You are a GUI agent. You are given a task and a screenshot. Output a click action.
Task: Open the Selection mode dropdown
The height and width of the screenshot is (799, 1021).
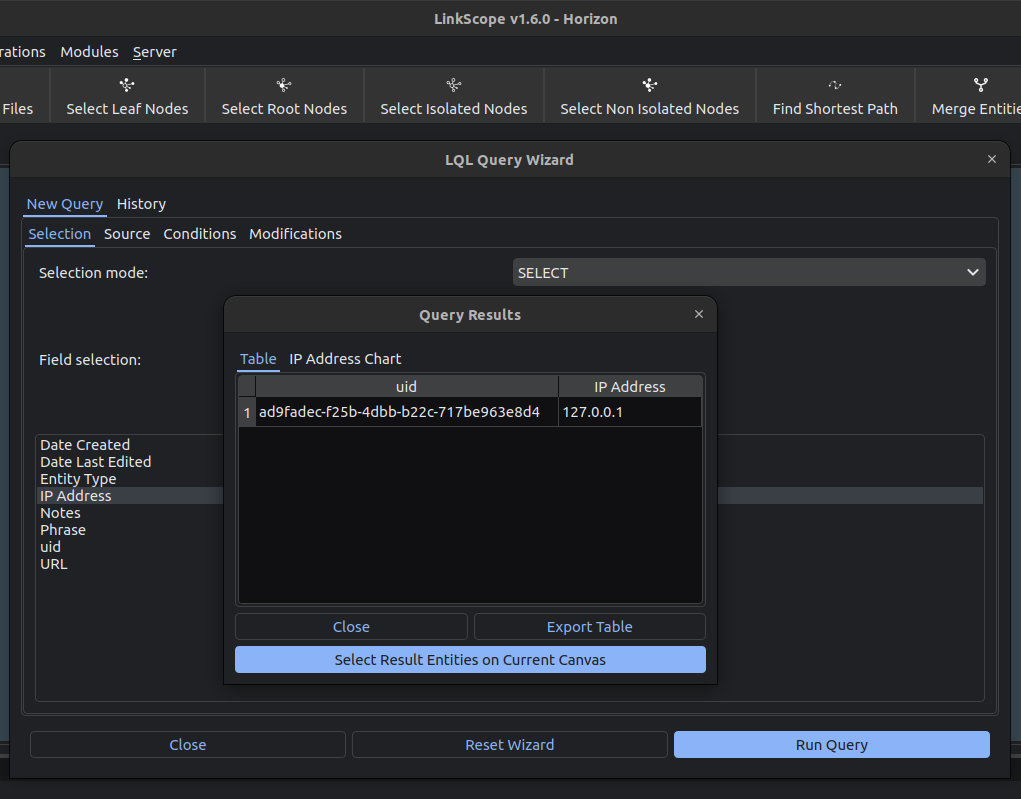[749, 273]
